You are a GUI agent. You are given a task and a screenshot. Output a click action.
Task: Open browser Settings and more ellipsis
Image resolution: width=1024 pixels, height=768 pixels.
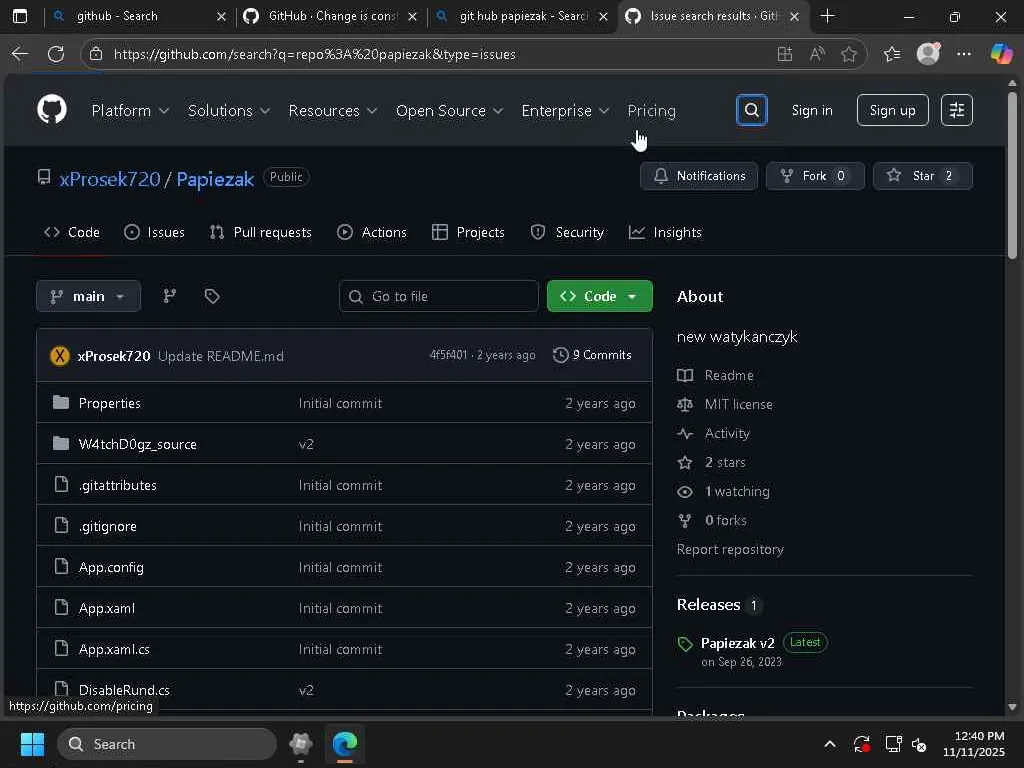963,54
